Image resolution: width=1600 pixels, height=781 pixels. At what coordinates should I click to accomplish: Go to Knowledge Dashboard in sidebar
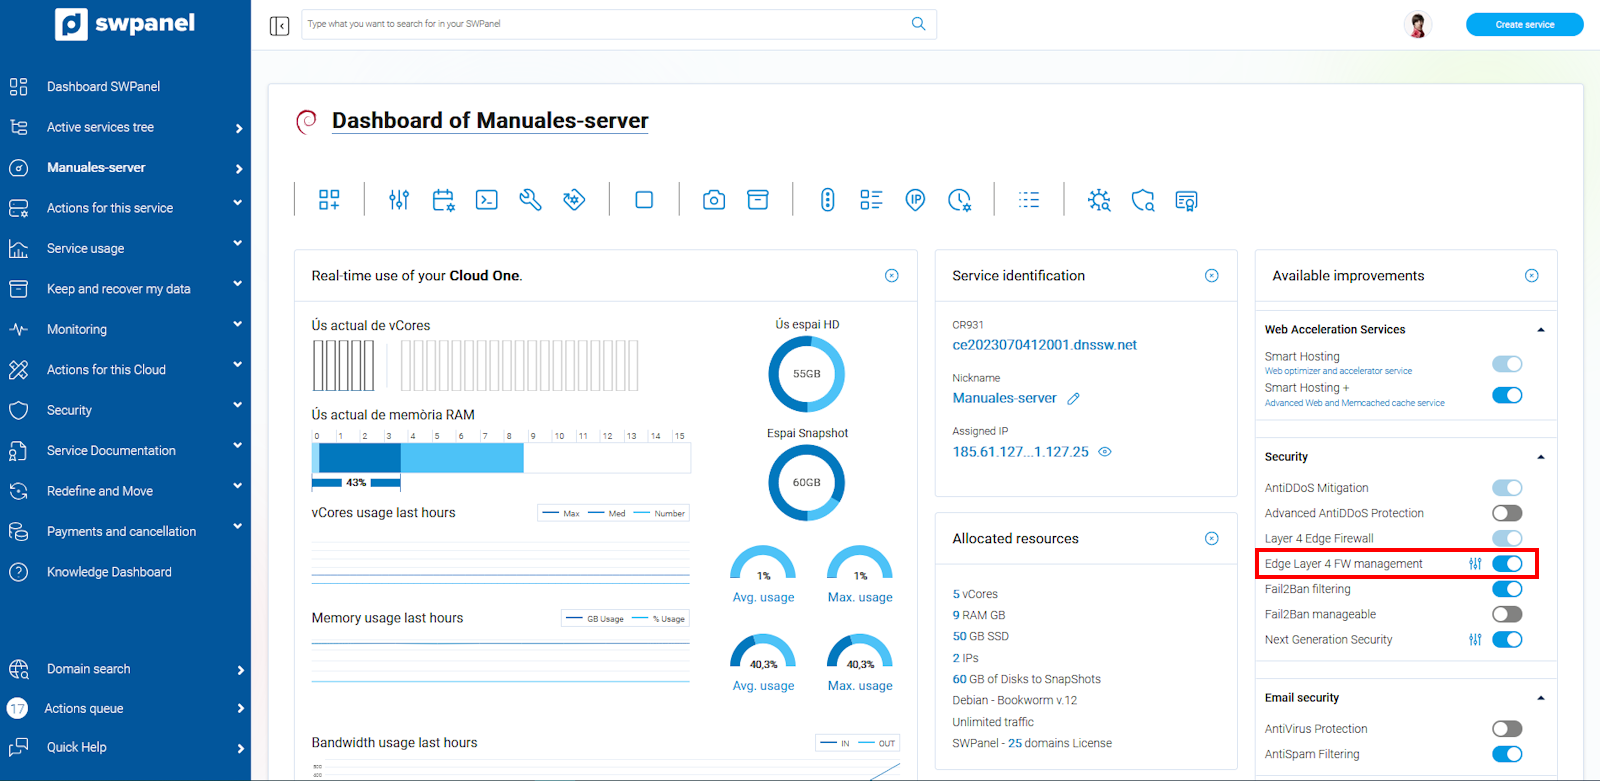pyautogui.click(x=109, y=572)
